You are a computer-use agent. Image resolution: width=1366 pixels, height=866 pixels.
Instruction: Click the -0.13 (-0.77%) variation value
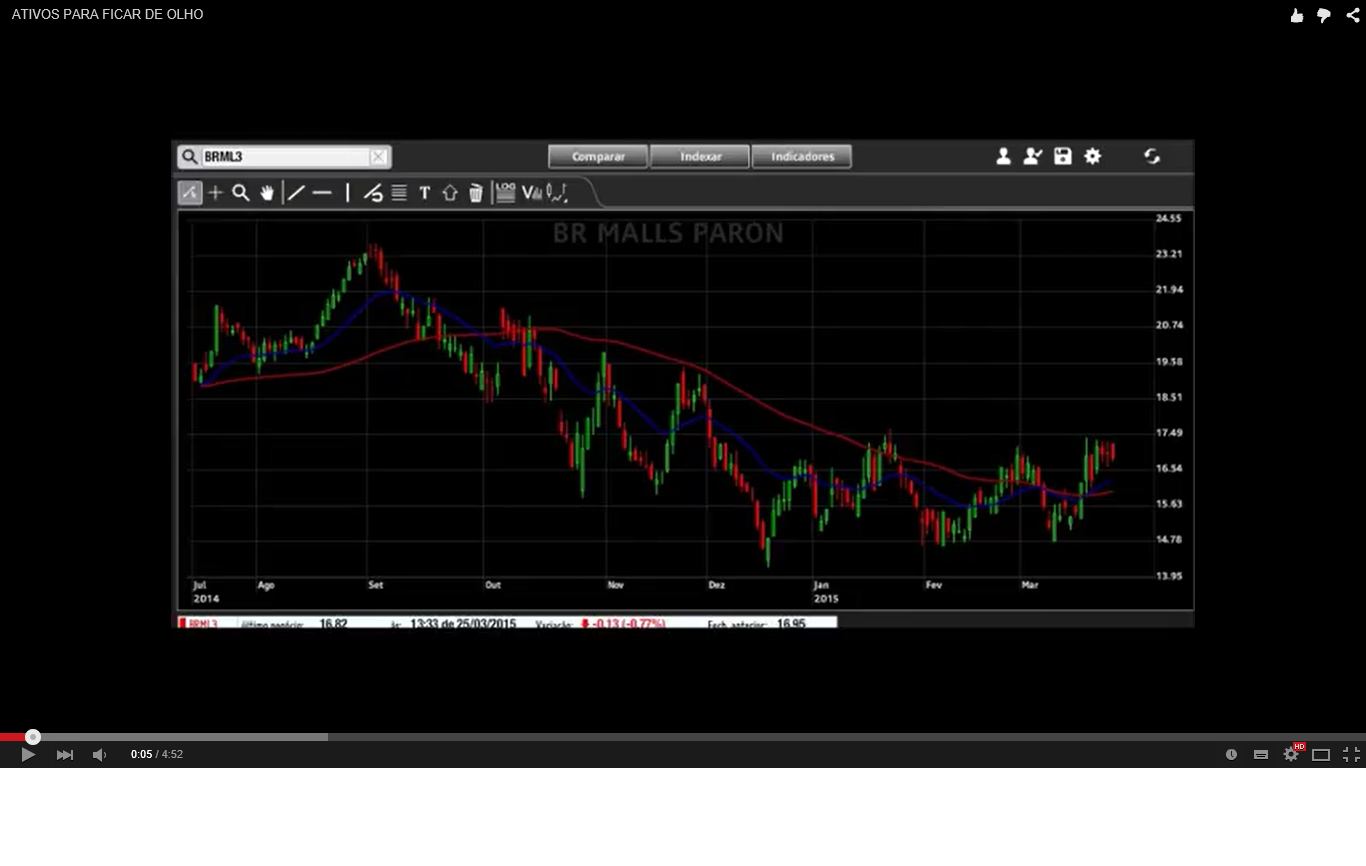(628, 624)
